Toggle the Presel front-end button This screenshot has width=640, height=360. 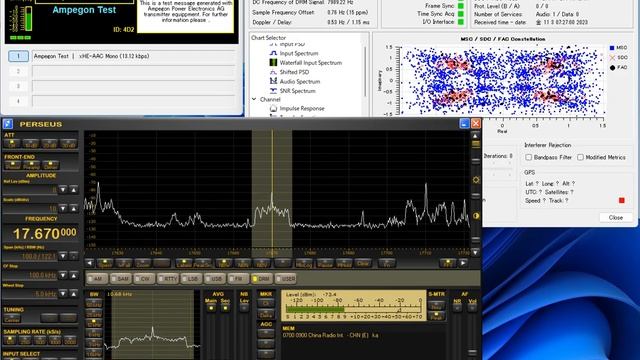pyautogui.click(x=12, y=165)
